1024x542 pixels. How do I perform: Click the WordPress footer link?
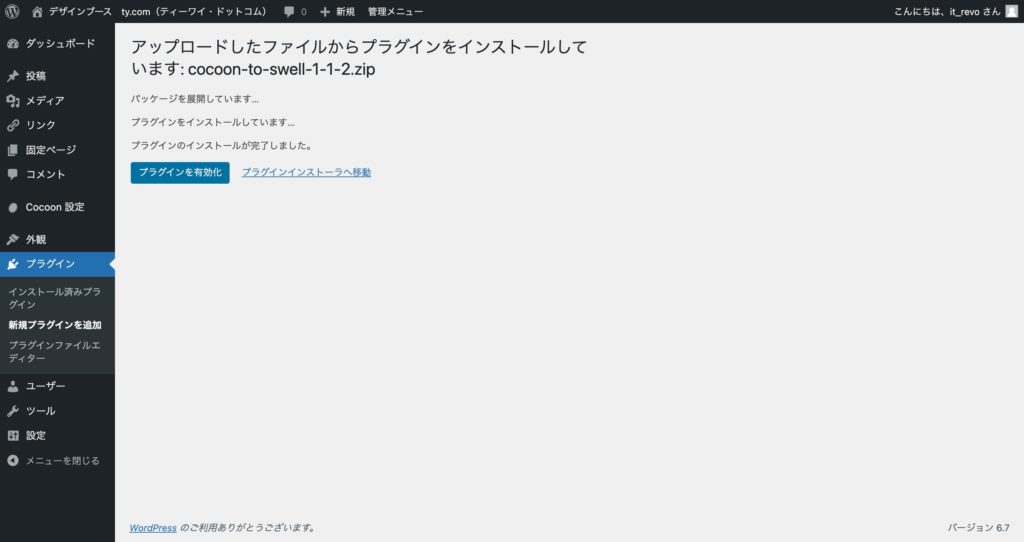coord(153,527)
